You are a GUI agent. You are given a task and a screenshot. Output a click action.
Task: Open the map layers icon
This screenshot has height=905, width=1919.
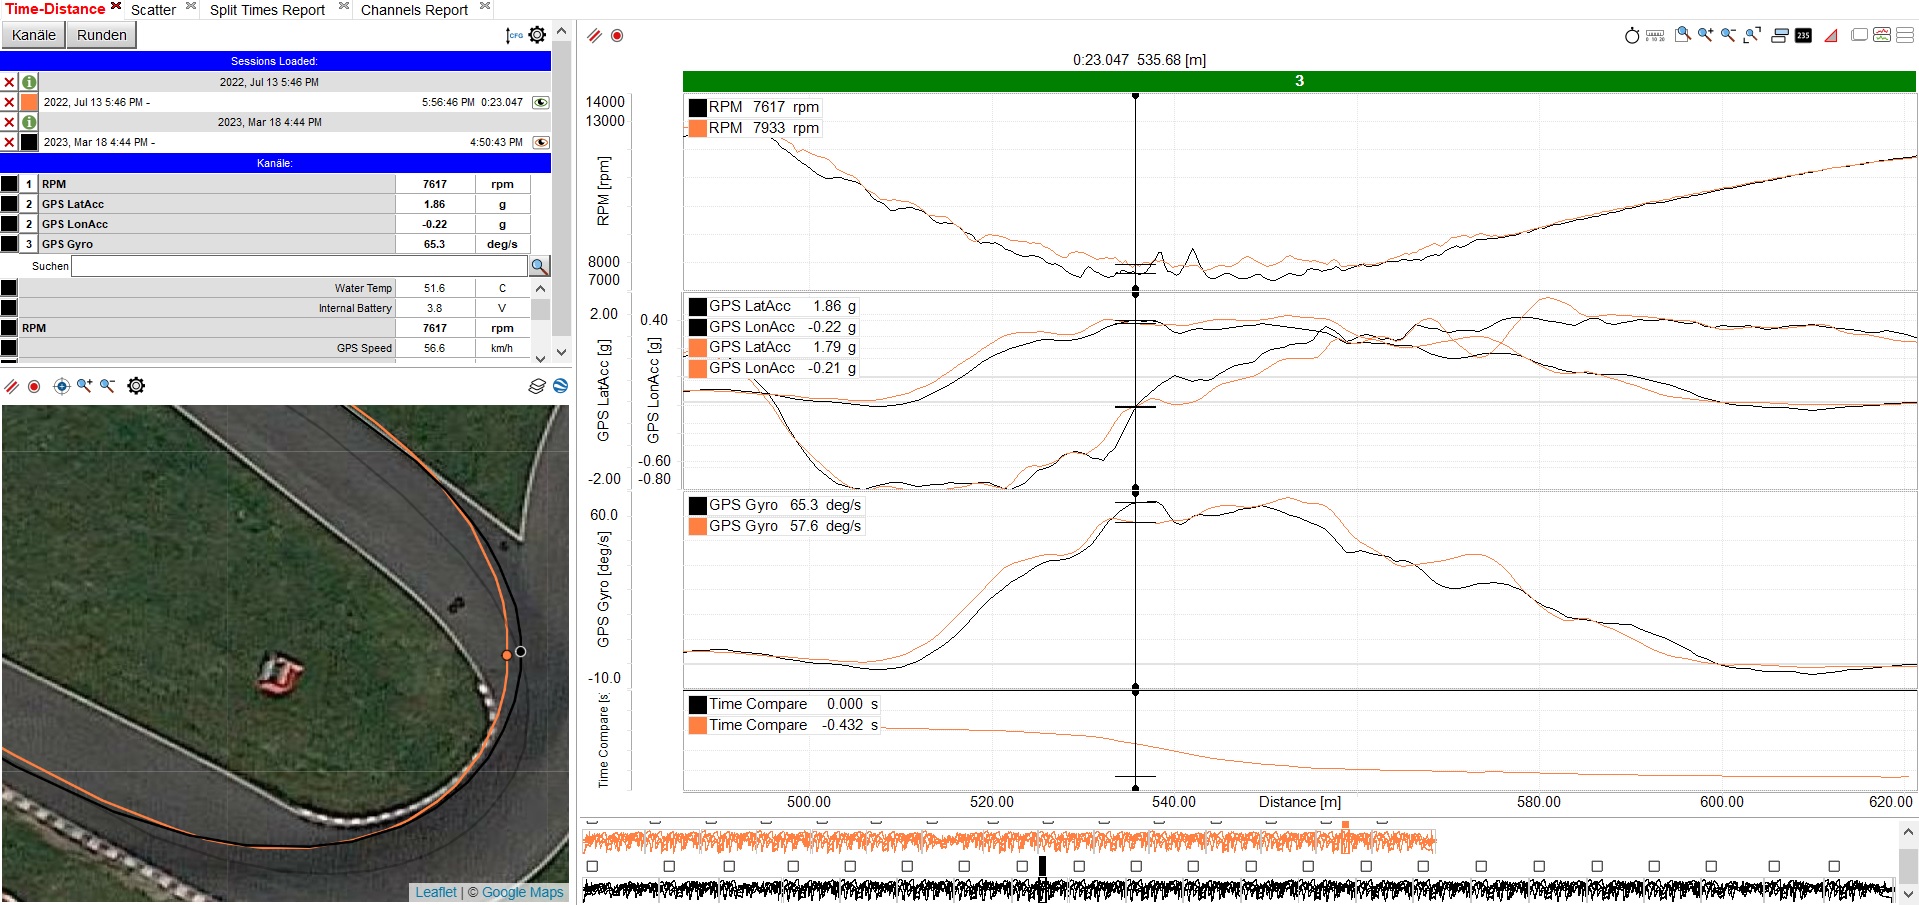point(537,386)
